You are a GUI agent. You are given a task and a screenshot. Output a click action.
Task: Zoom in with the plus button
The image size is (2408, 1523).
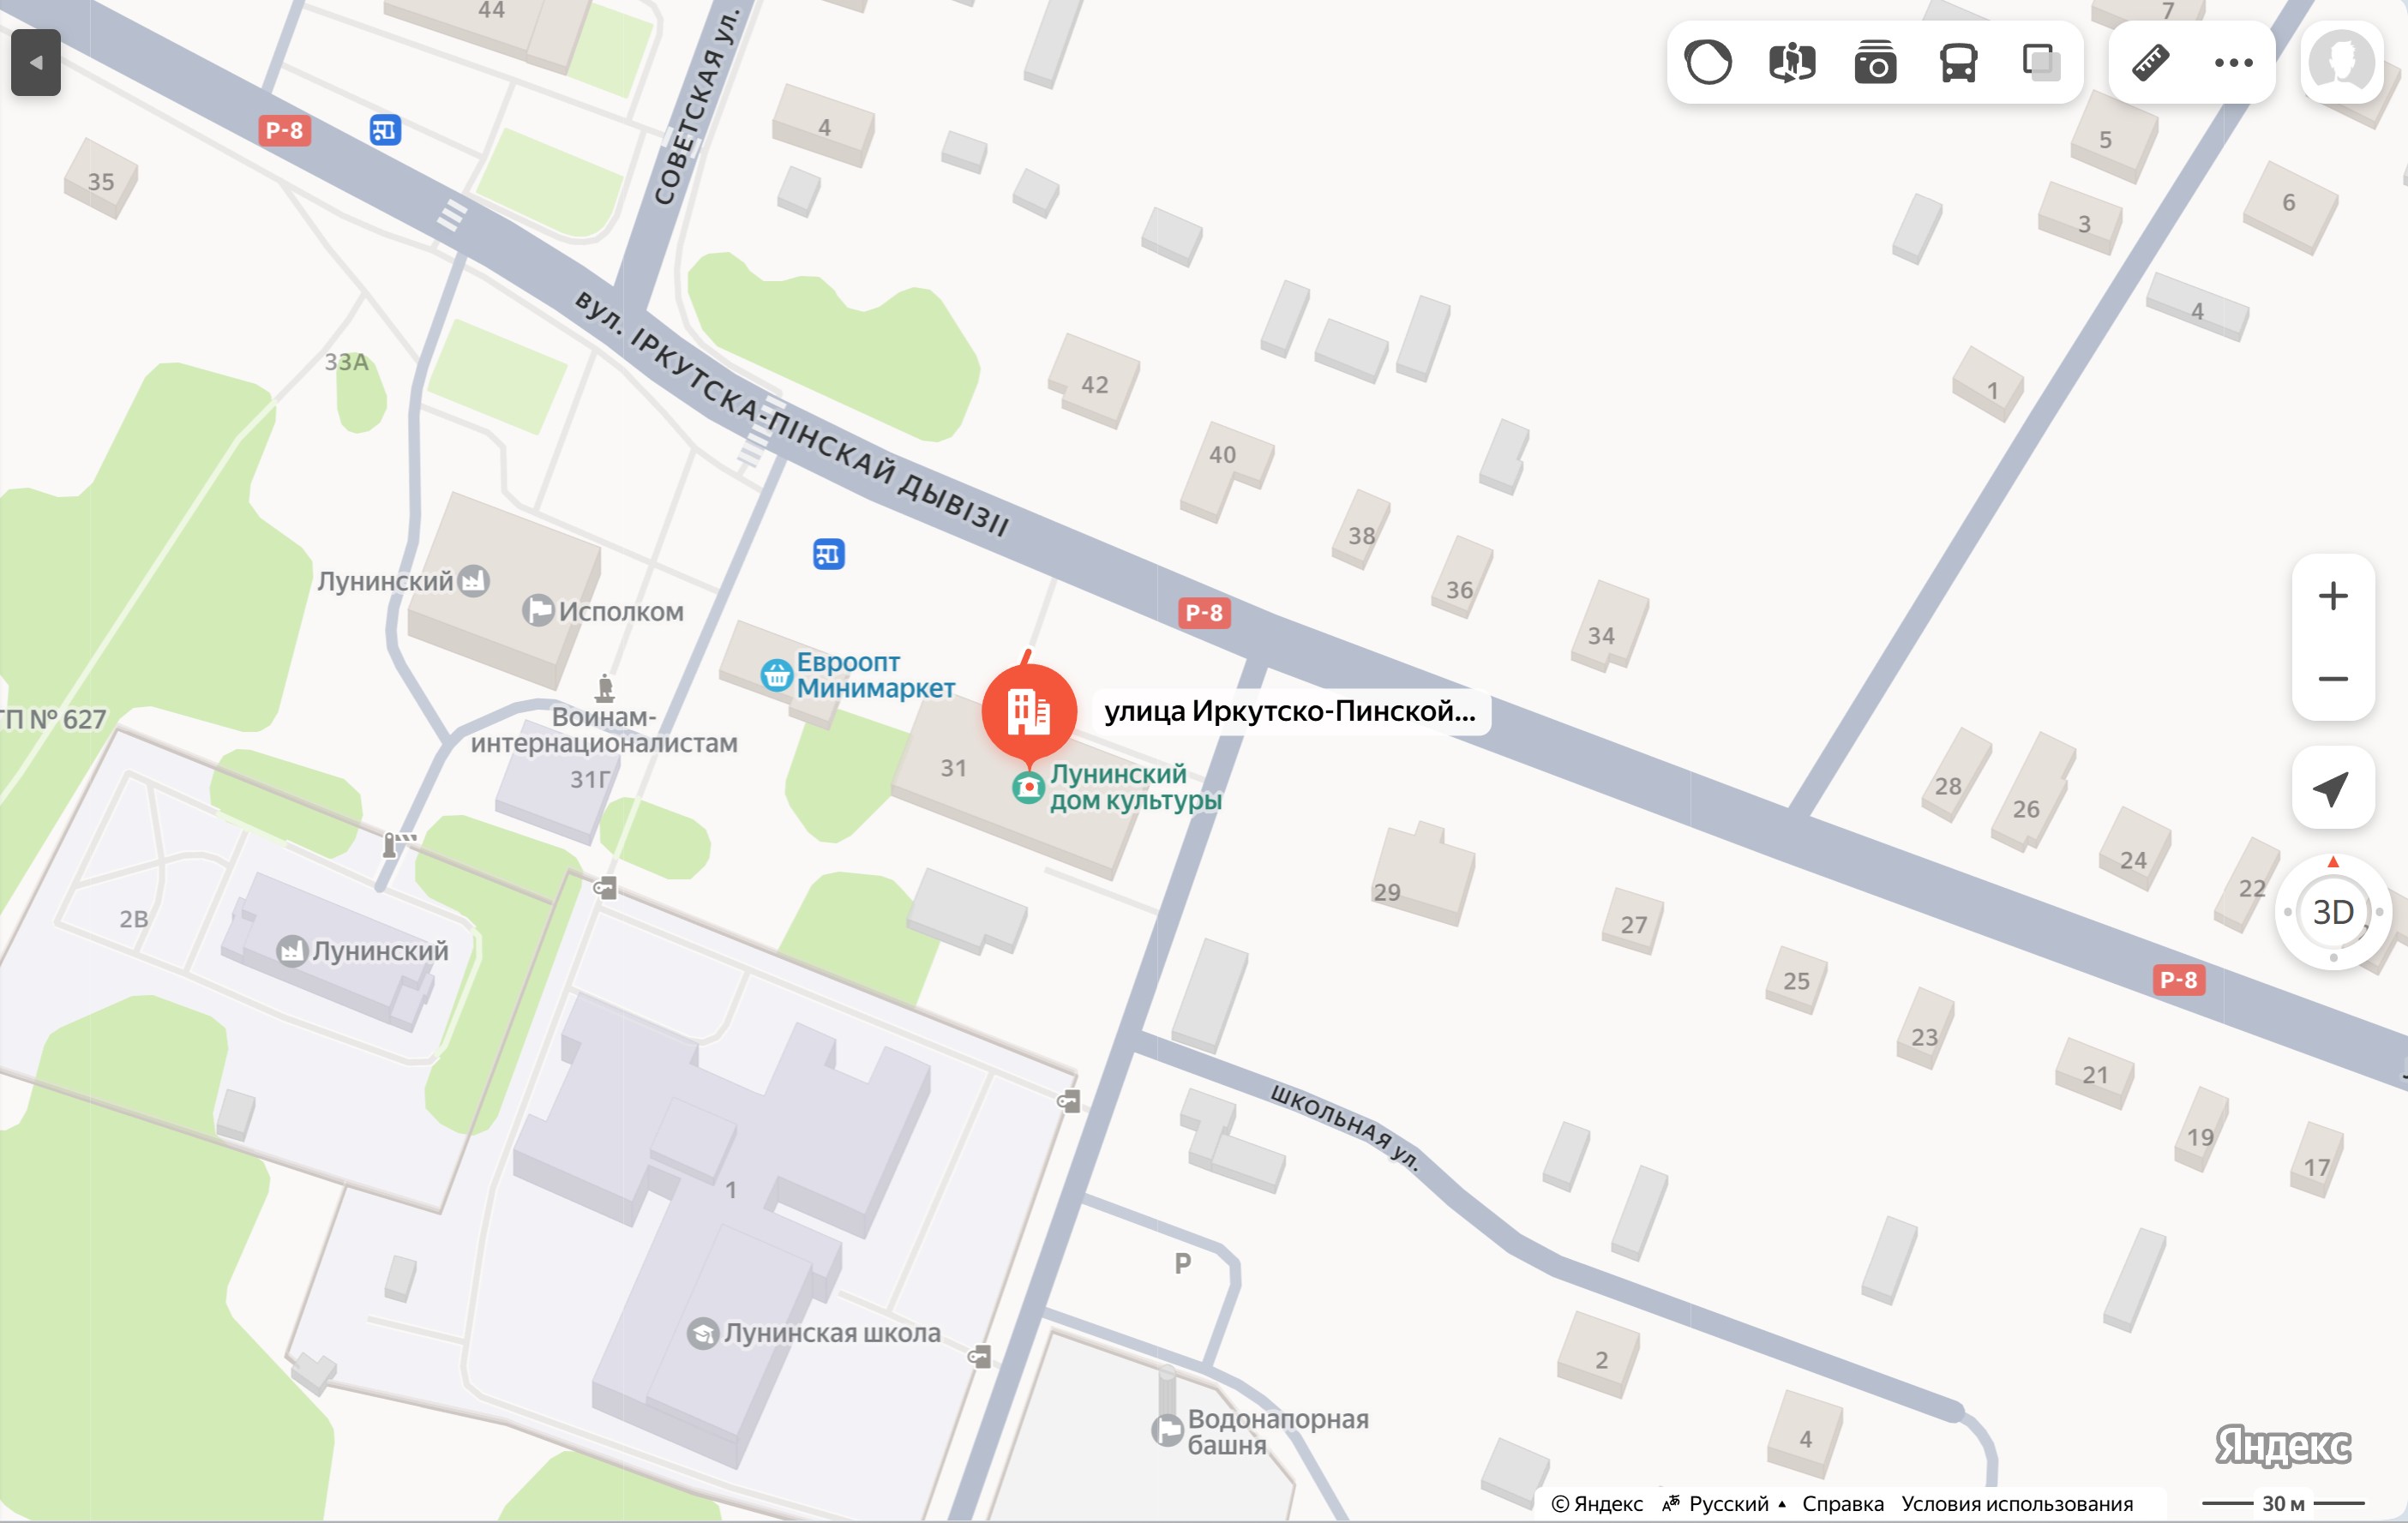click(x=2333, y=596)
